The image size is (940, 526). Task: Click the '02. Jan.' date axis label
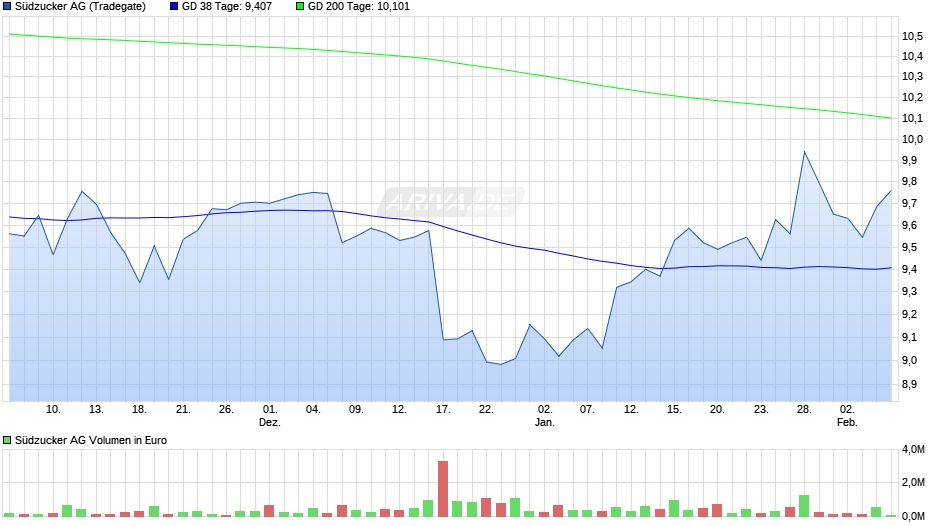click(544, 416)
